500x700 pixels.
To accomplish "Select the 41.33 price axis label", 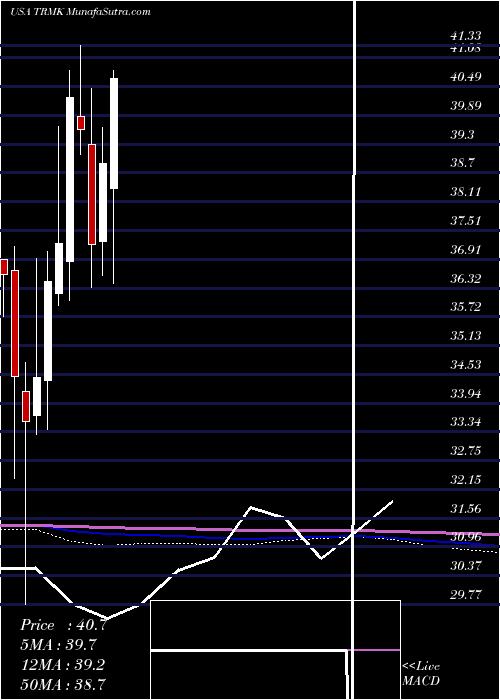I will click(x=466, y=38).
